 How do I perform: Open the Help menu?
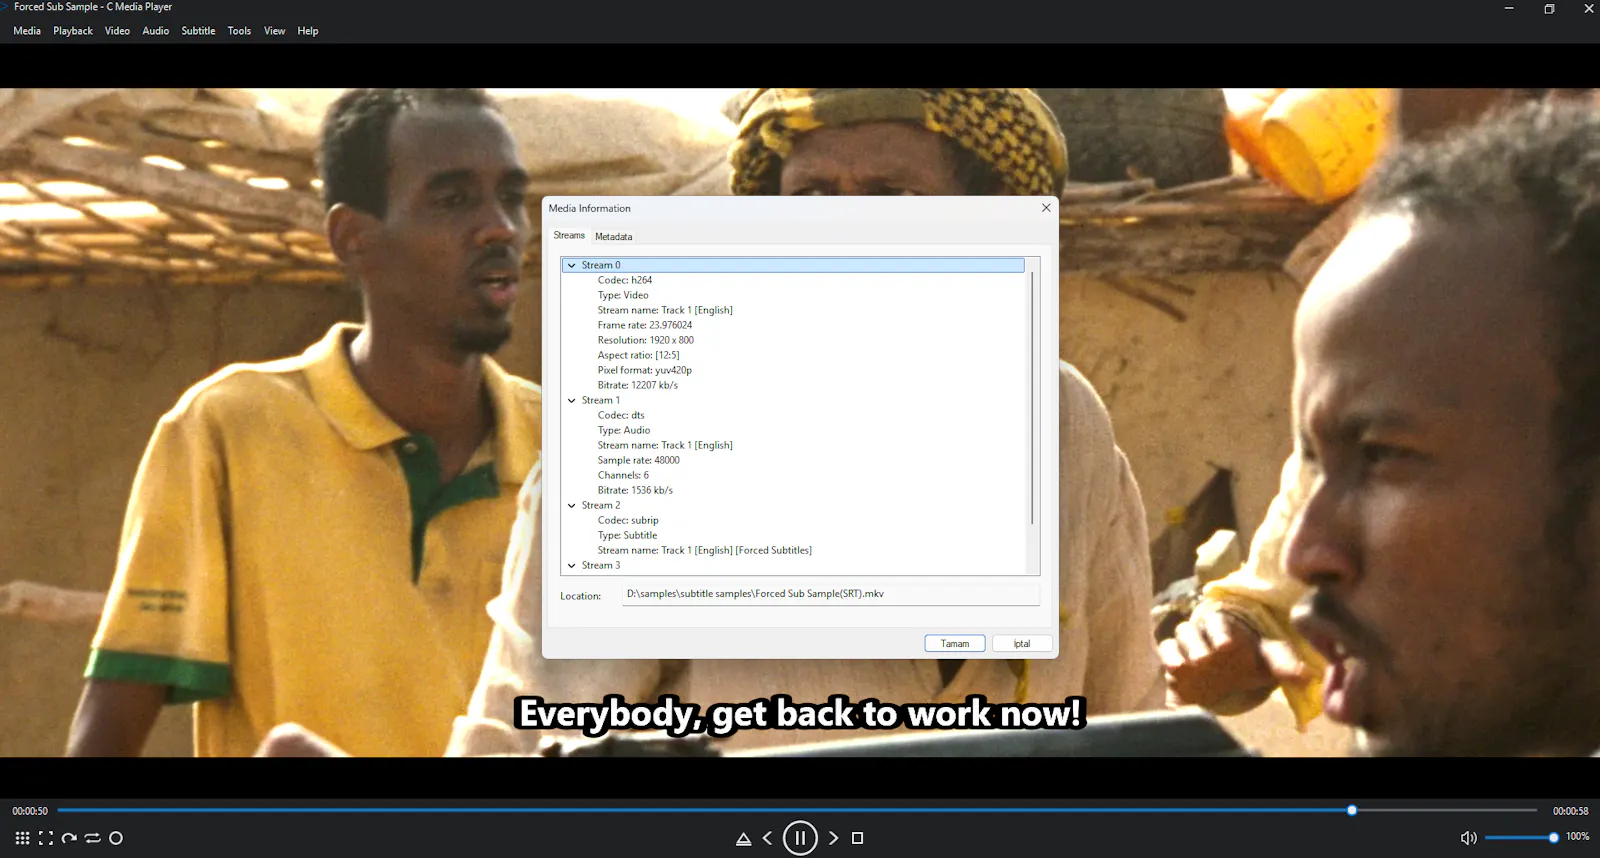click(x=308, y=31)
